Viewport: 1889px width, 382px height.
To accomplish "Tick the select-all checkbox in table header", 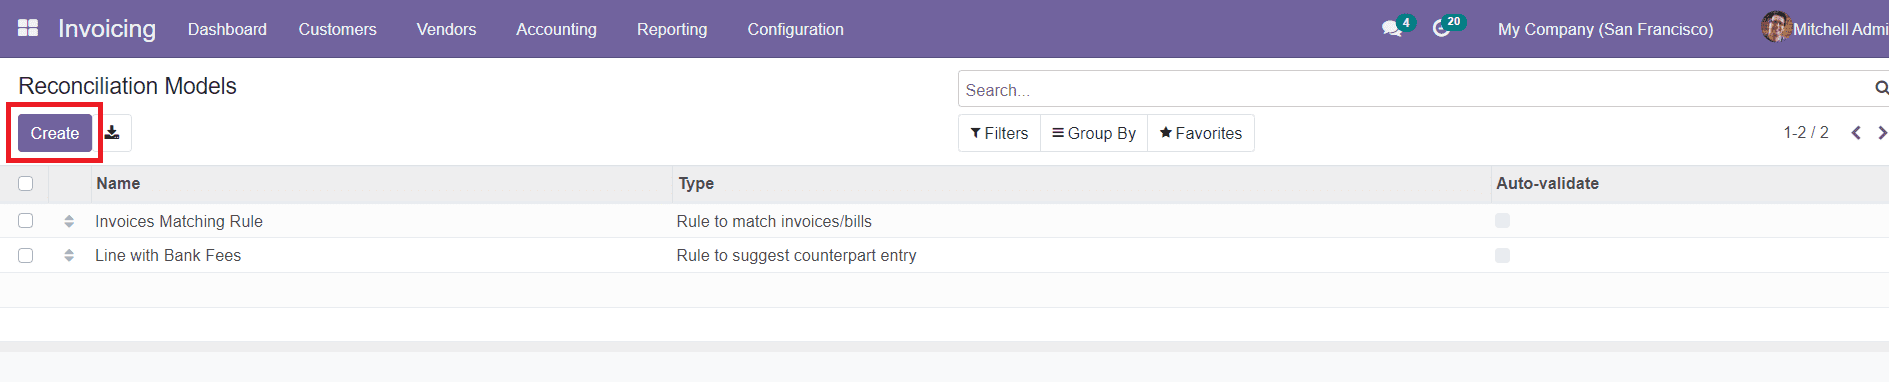I will point(26,183).
